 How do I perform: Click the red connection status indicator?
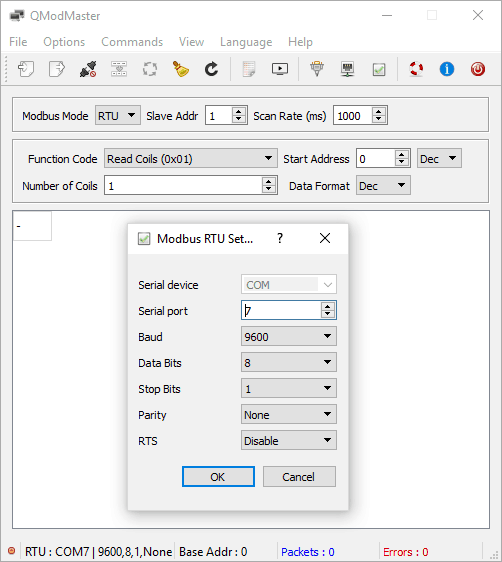click(11, 551)
